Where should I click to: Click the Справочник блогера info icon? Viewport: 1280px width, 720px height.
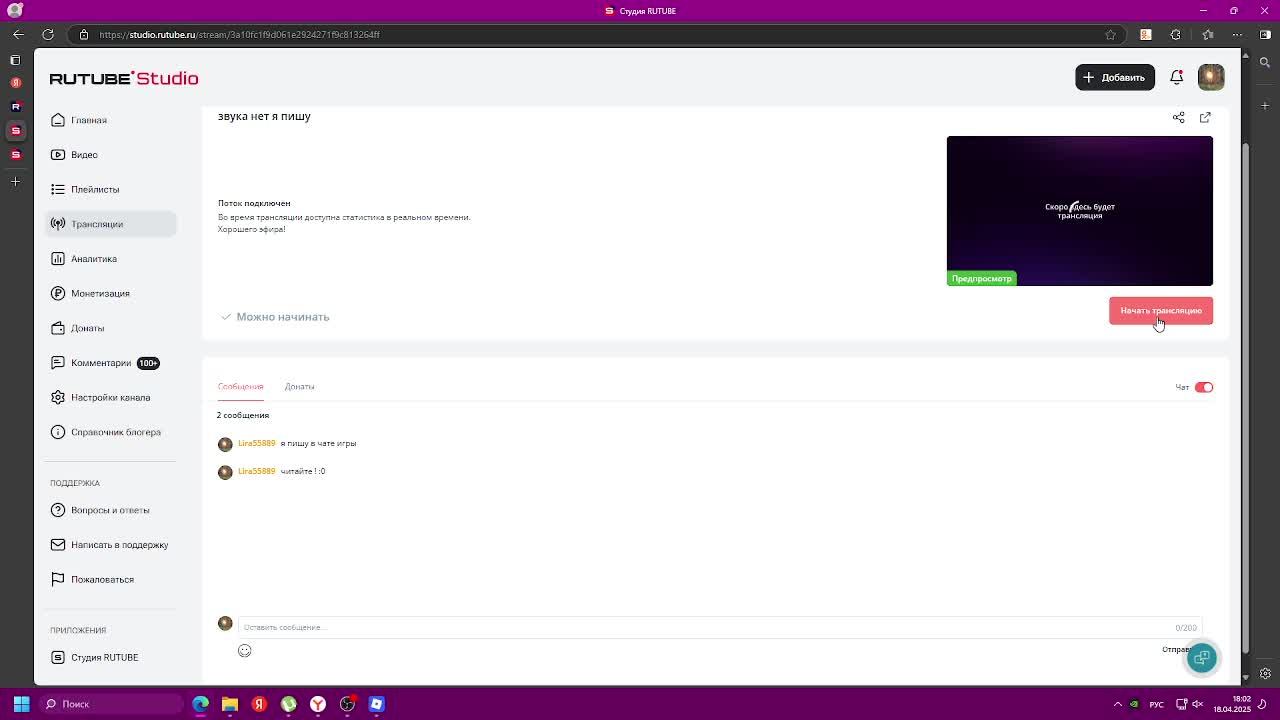[58, 432]
